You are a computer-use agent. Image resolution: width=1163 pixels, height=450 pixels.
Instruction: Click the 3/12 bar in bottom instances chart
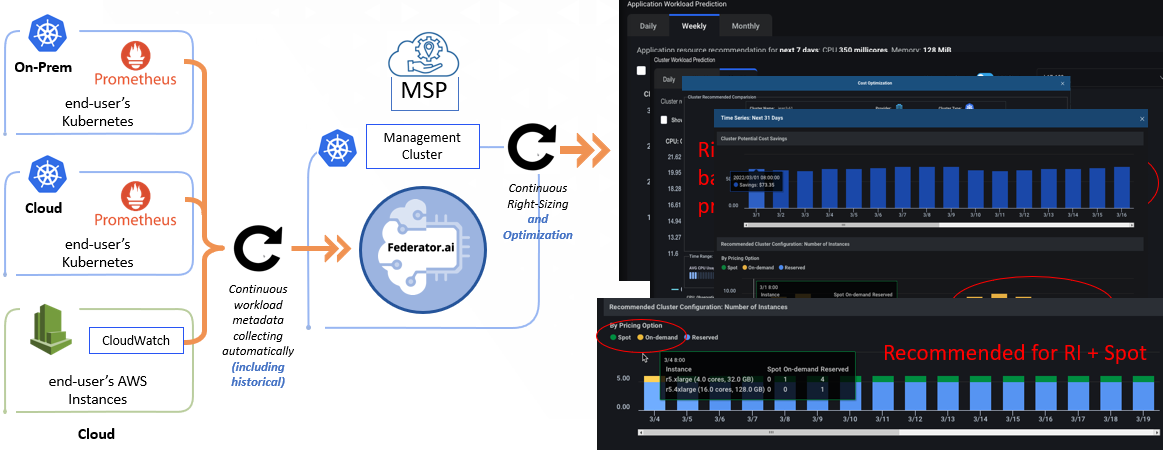tap(914, 391)
